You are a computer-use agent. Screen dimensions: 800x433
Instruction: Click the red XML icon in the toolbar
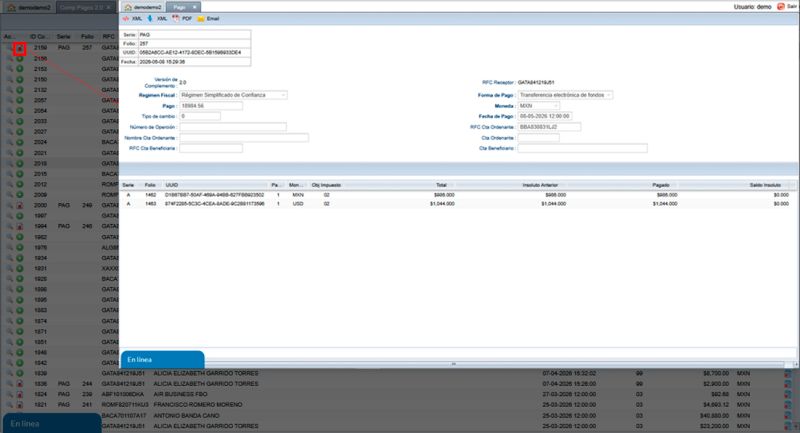pos(126,18)
